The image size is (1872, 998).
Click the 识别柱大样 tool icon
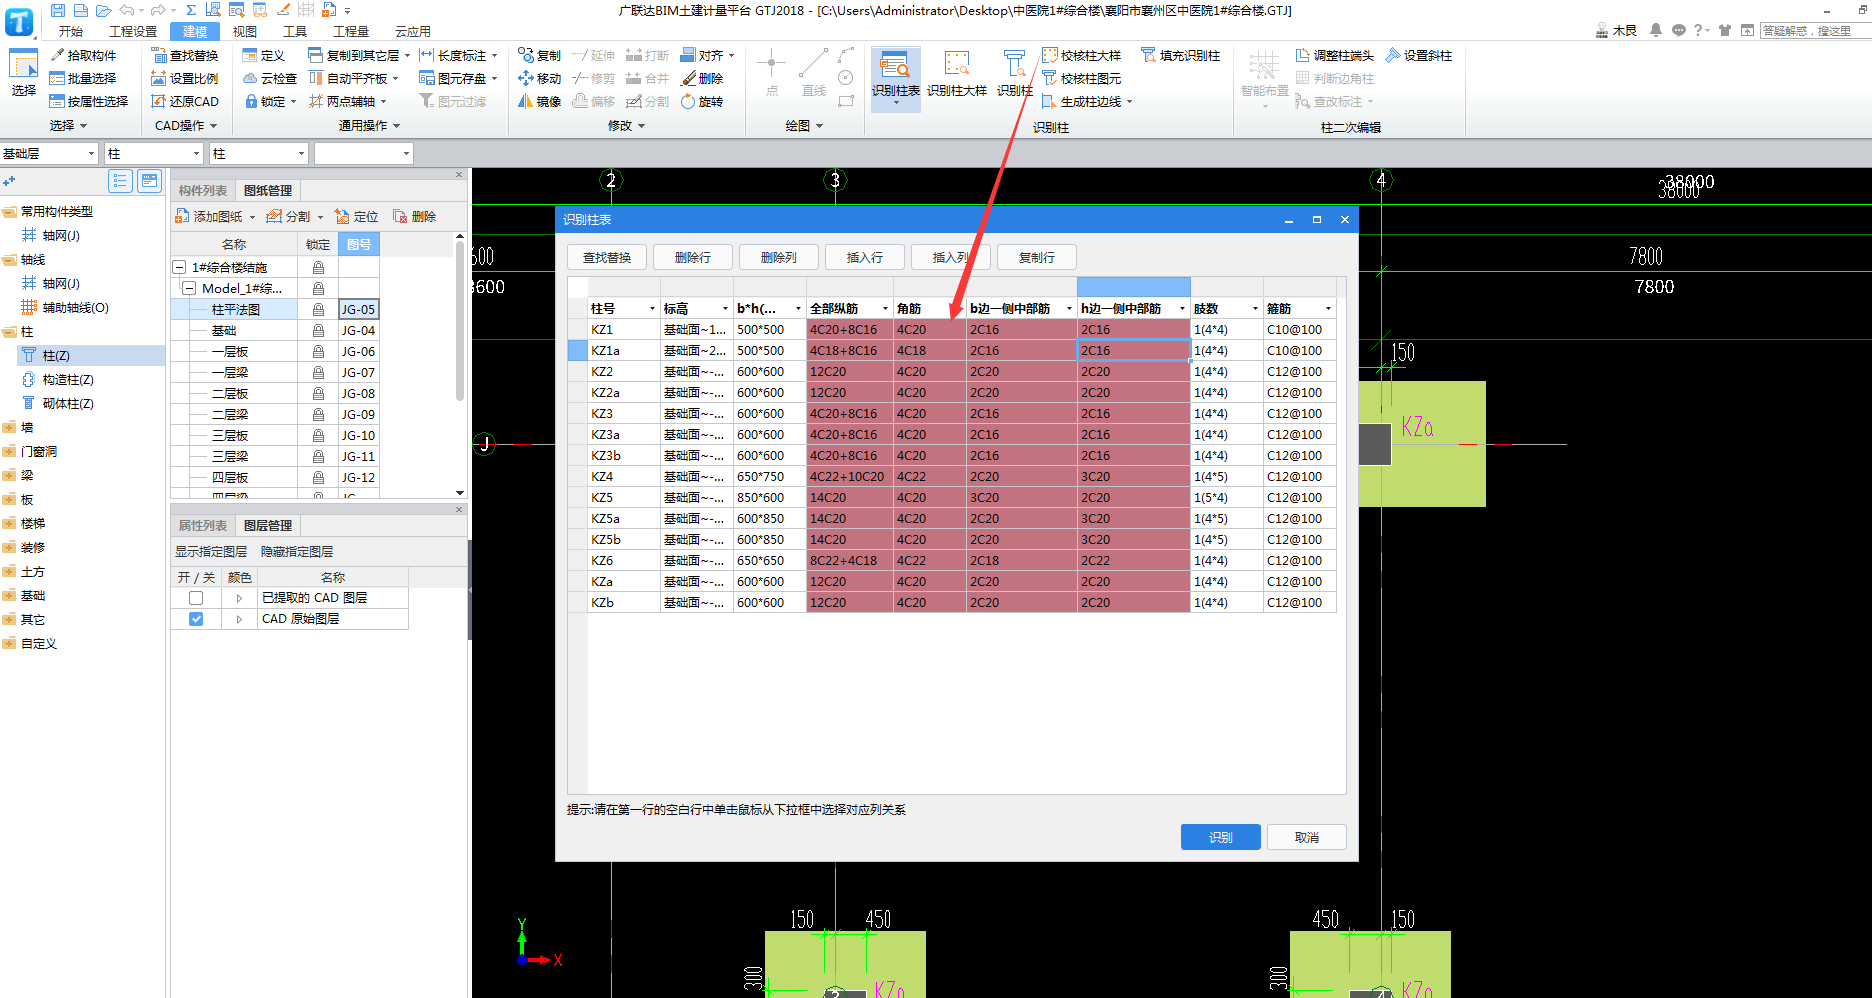(x=956, y=65)
